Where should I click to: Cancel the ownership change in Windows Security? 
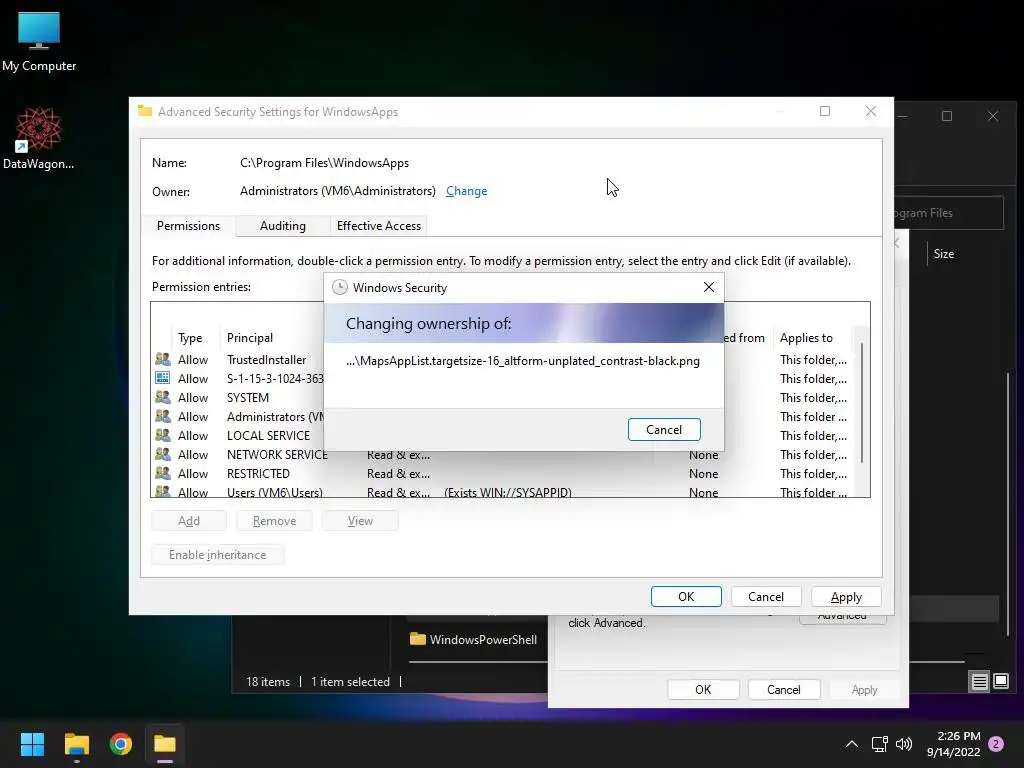coord(664,430)
